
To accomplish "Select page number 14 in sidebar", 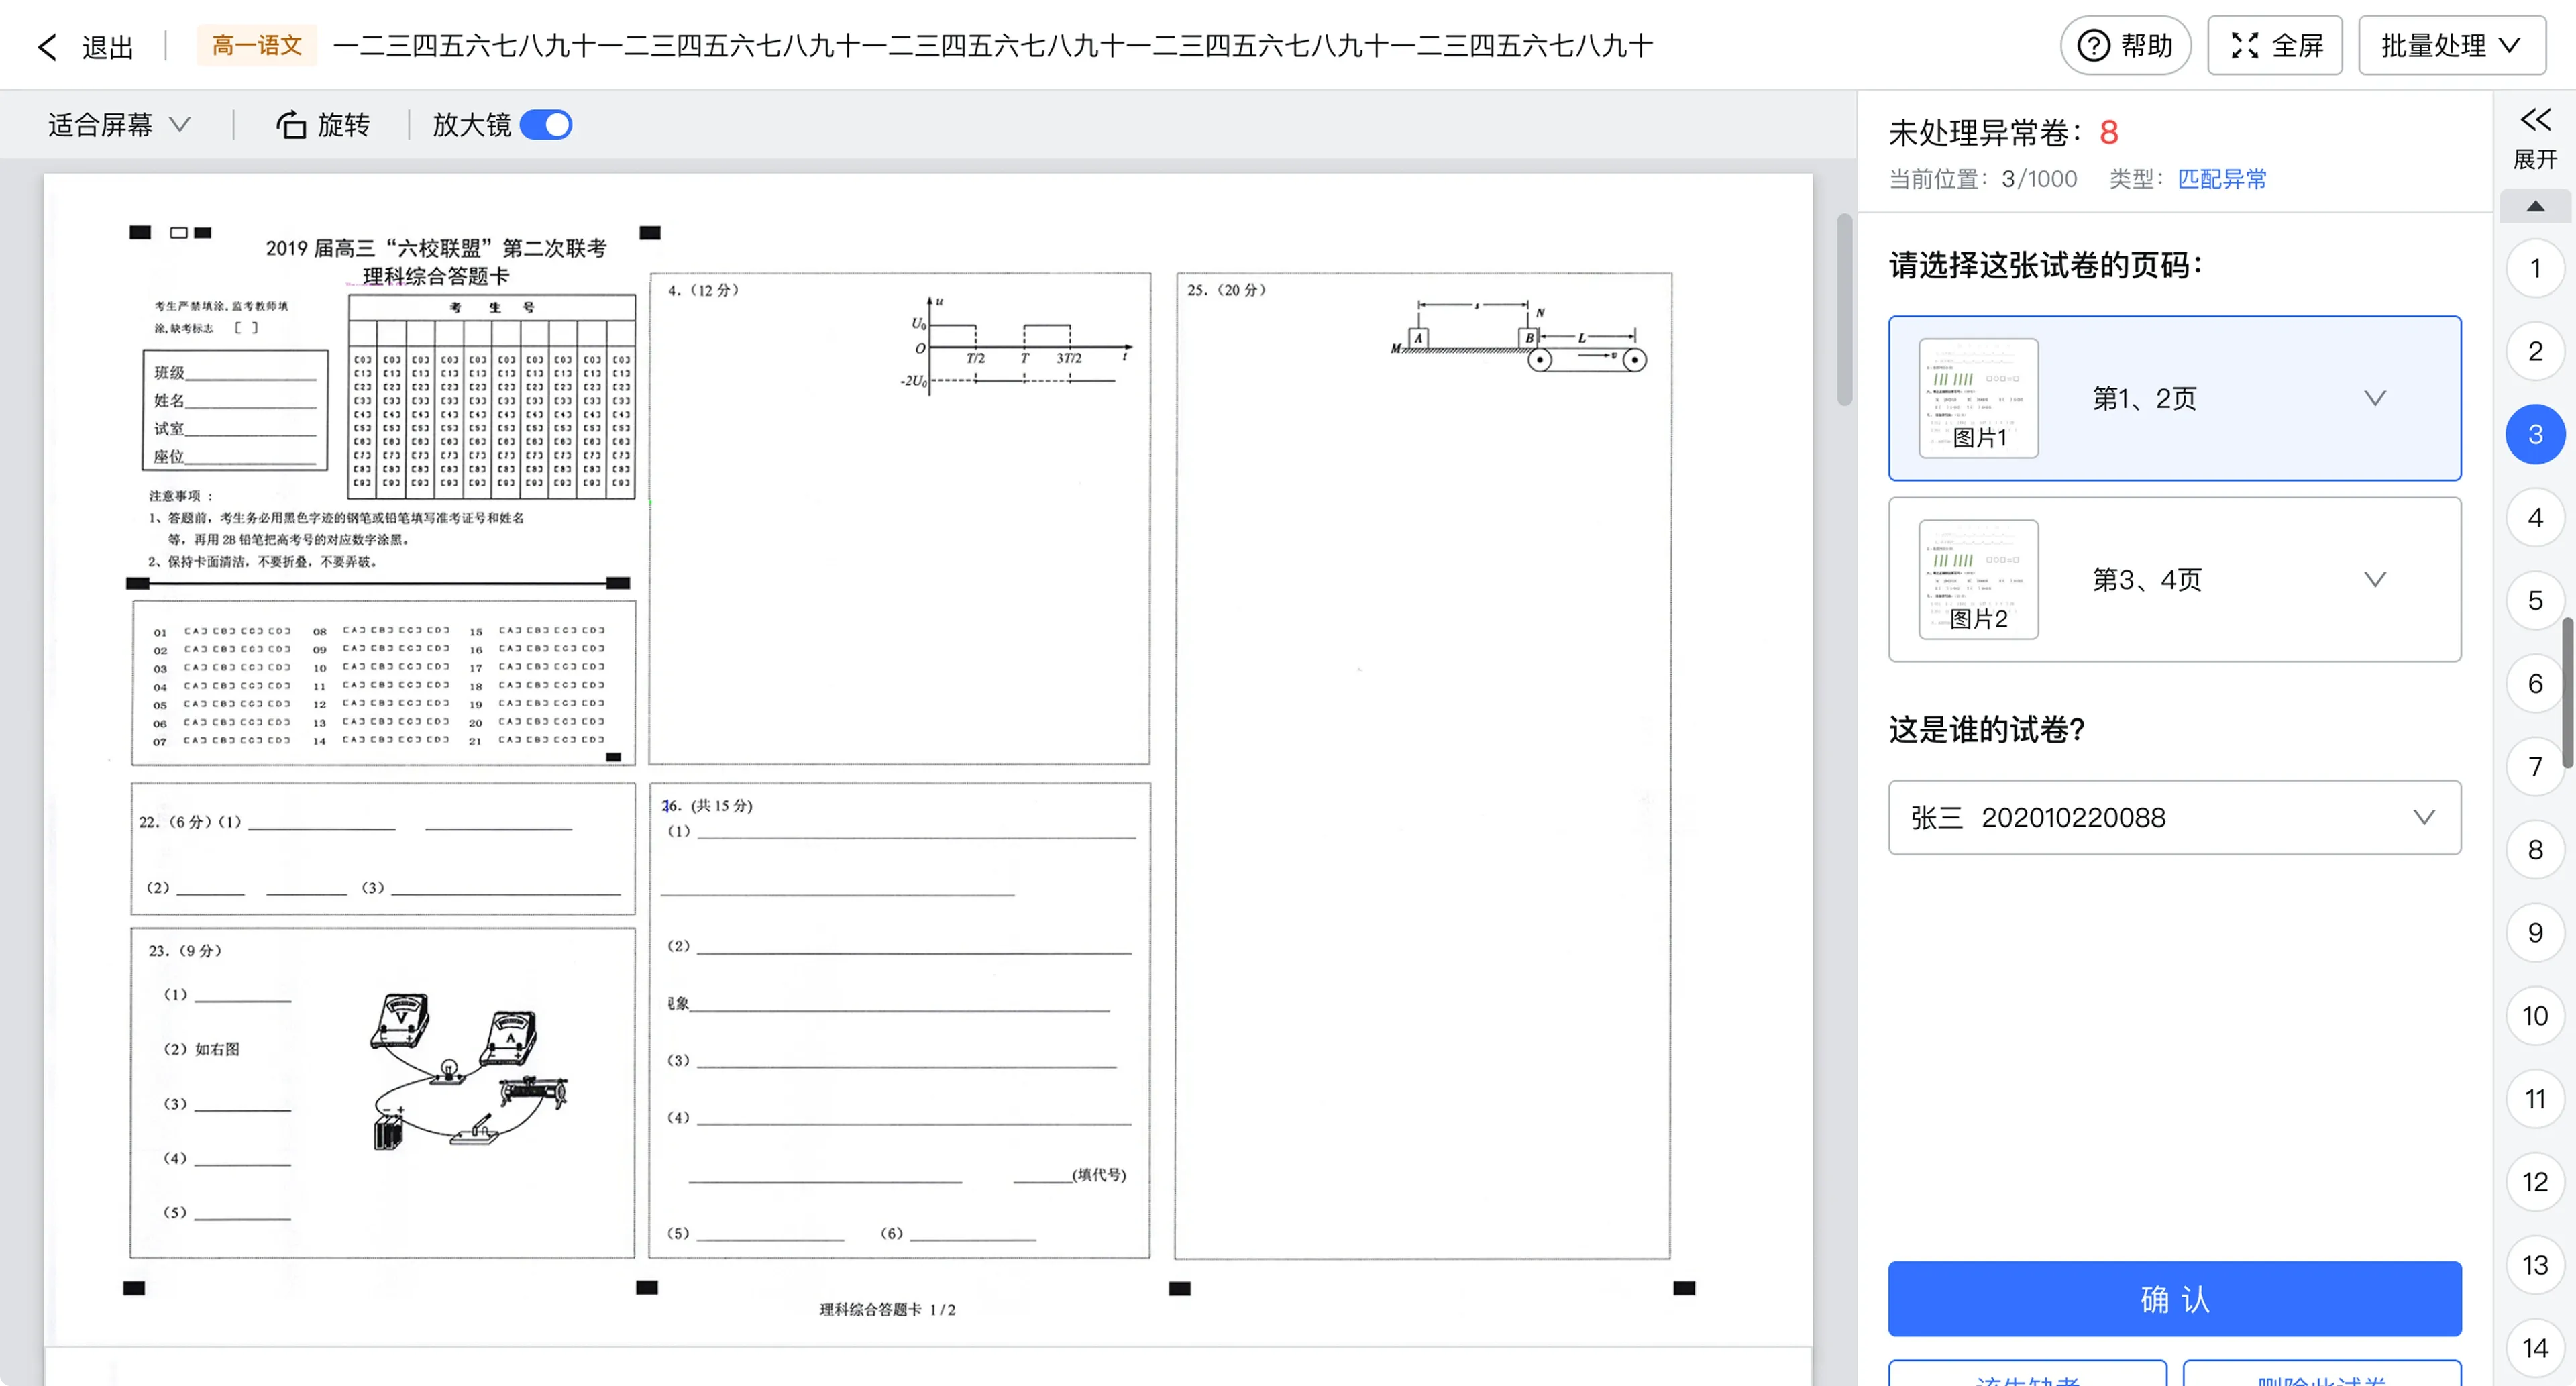I will [2535, 1347].
